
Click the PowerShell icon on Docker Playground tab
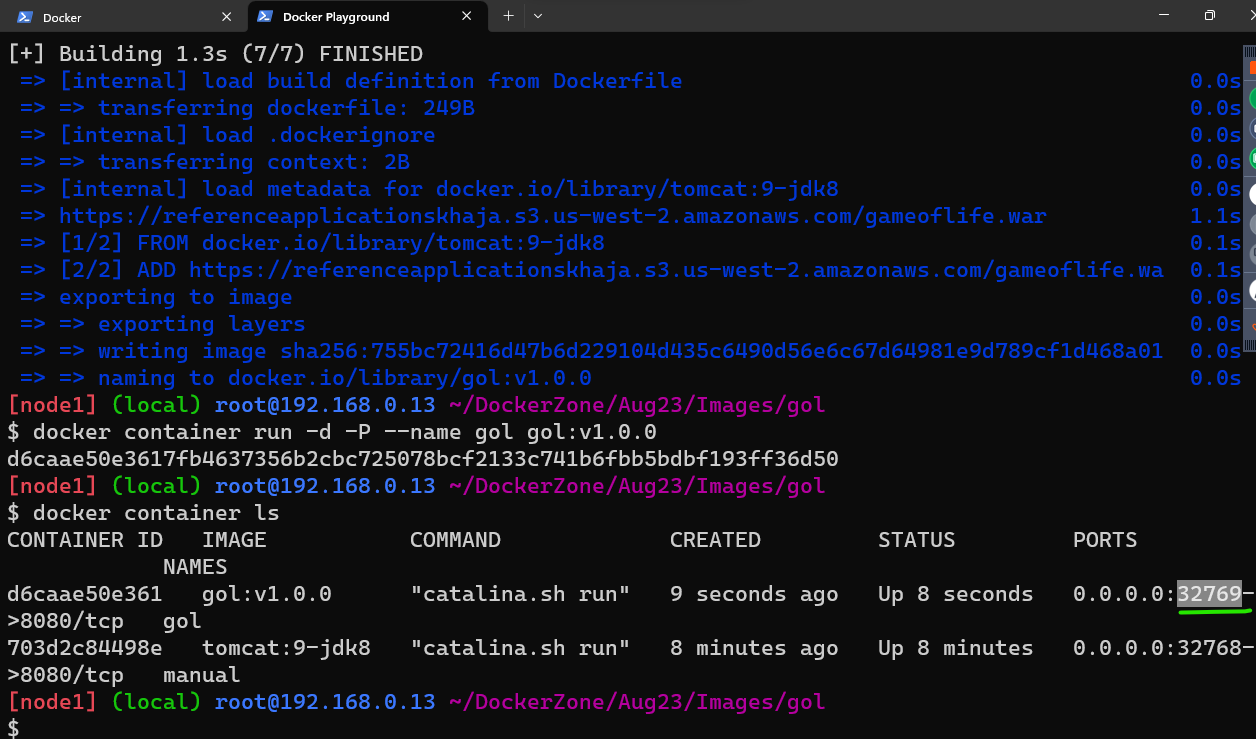[x=266, y=17]
